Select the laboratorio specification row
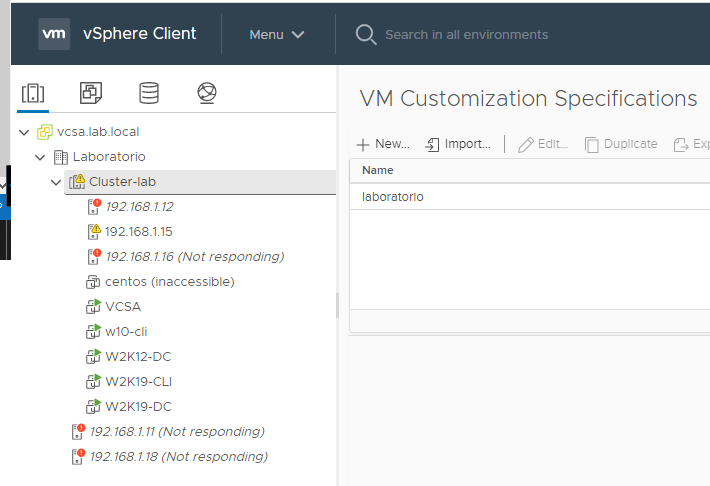The image size is (710, 486). click(529, 197)
